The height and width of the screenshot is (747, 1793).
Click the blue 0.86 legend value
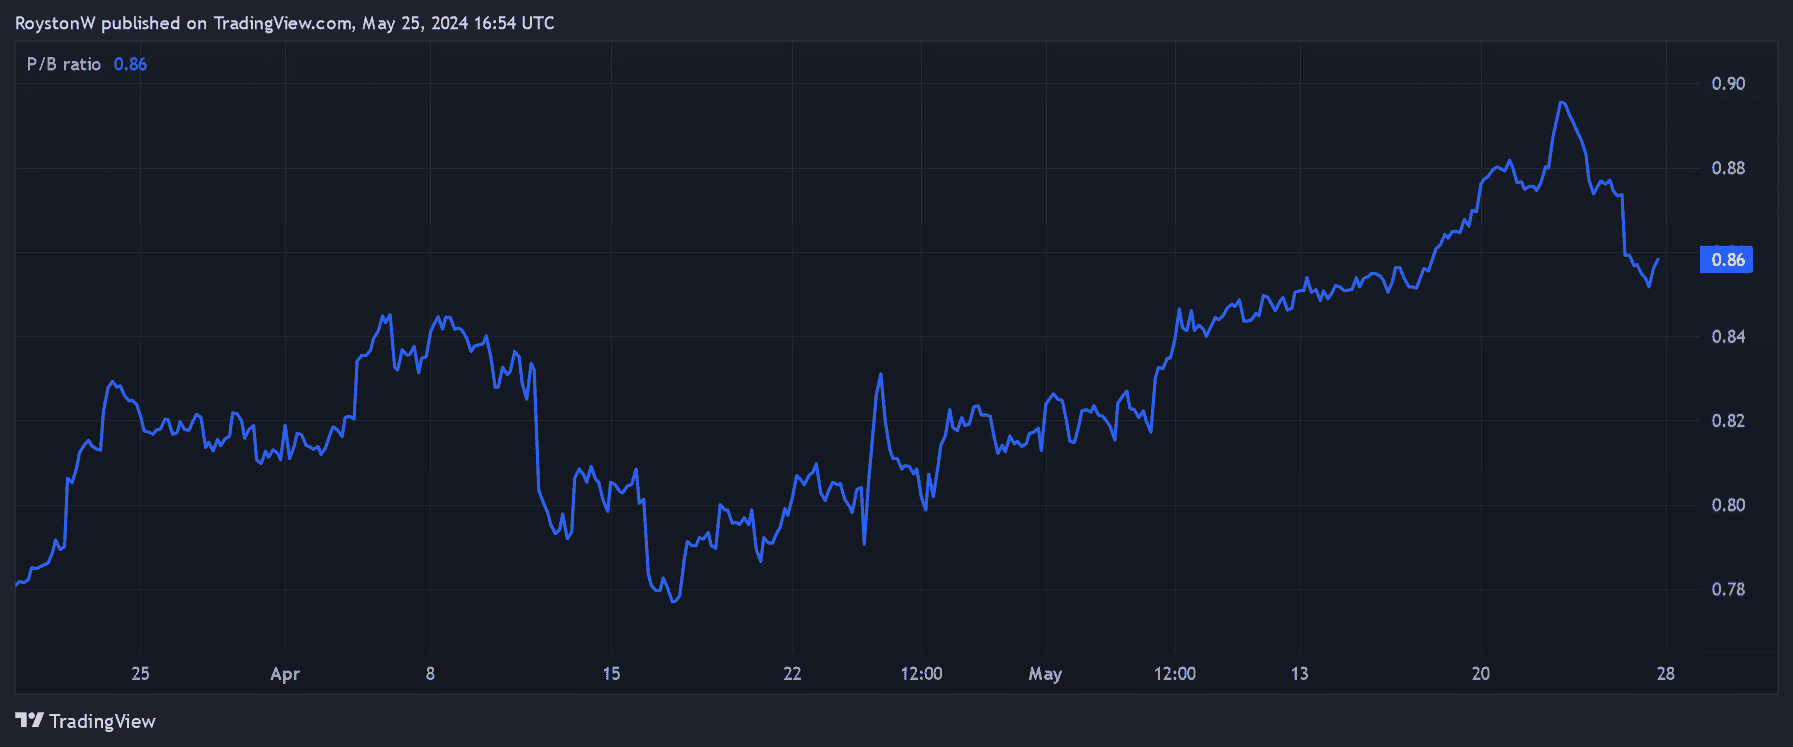tap(130, 64)
